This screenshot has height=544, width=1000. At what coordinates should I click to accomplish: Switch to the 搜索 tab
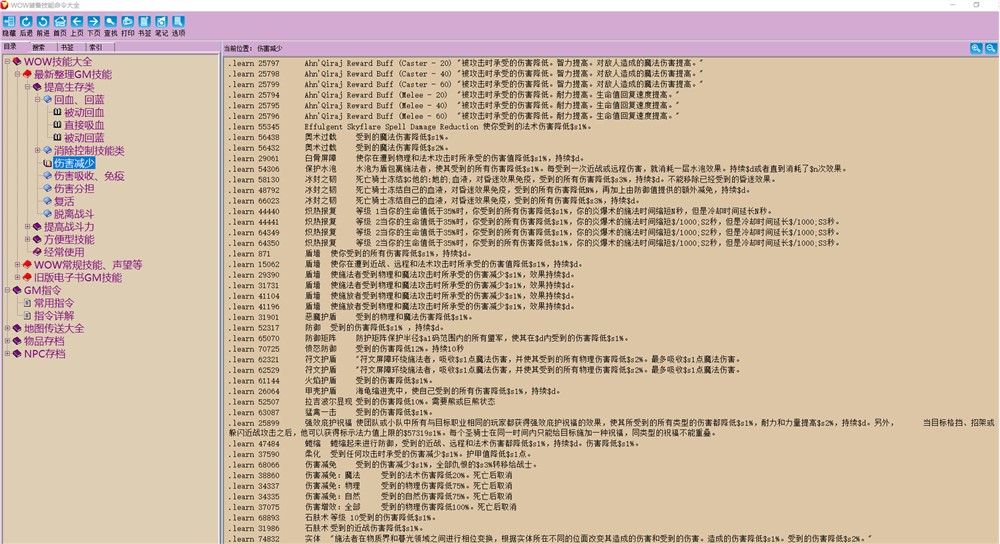click(39, 46)
